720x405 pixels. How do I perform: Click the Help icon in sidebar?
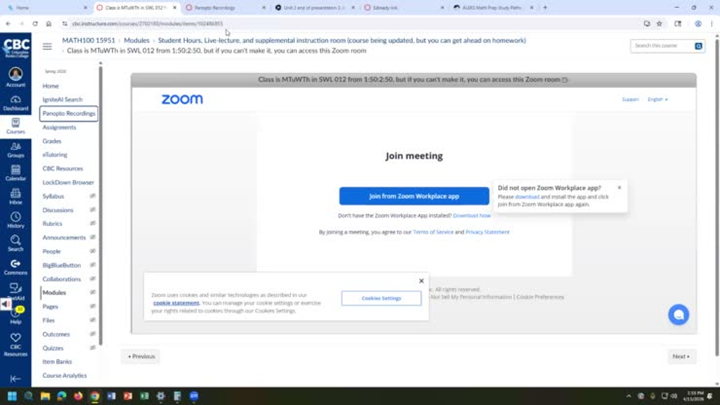pos(15,315)
